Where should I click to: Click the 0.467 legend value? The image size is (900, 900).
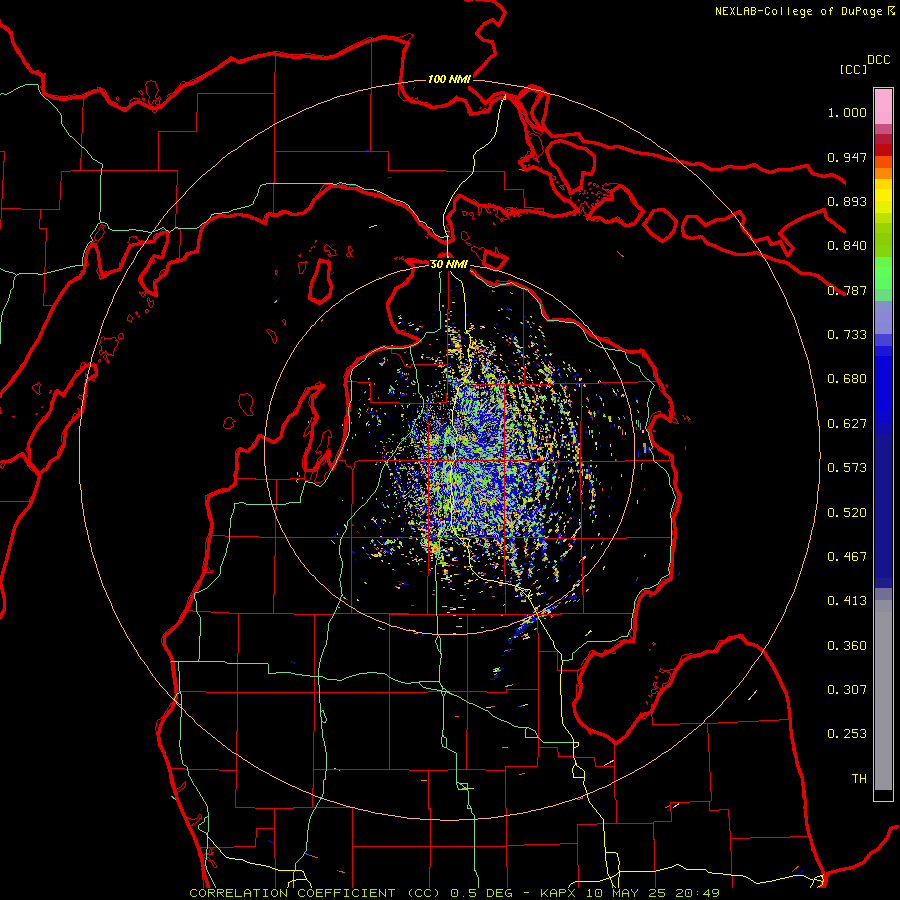(847, 557)
